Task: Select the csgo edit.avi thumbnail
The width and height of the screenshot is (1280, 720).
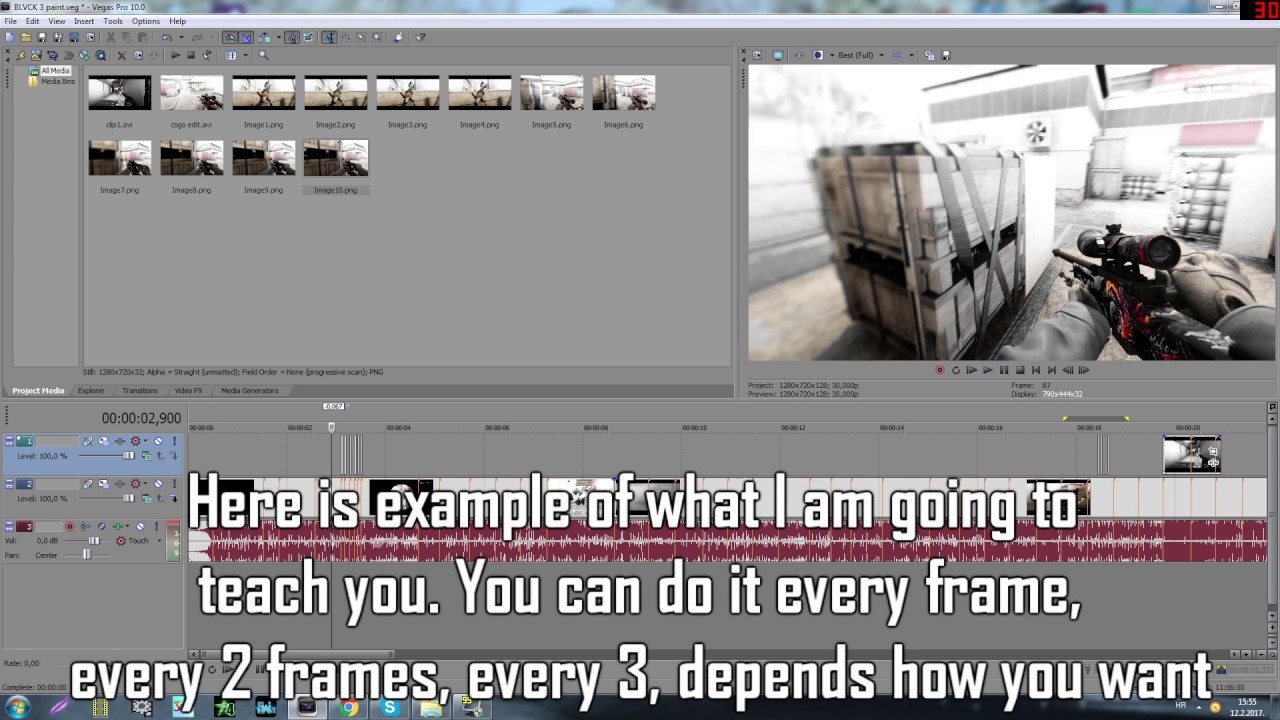Action: pos(191,93)
